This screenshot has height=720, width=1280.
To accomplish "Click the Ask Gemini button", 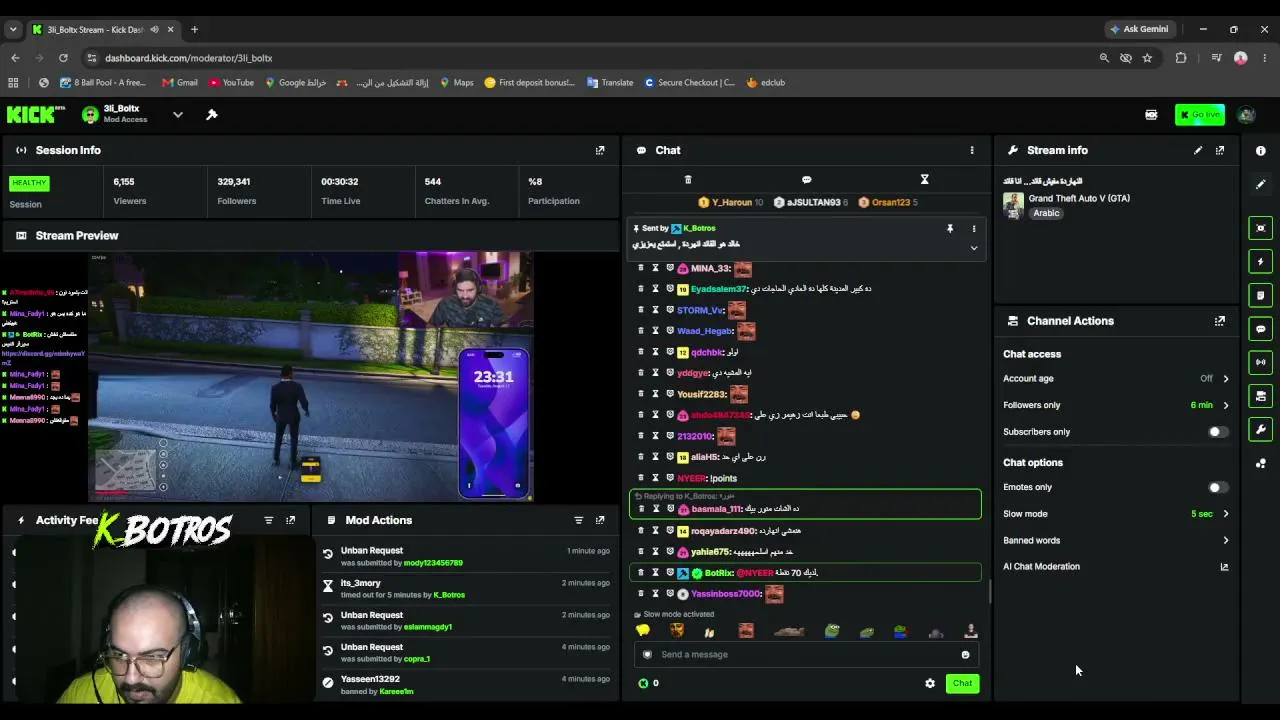I will (x=1138, y=29).
